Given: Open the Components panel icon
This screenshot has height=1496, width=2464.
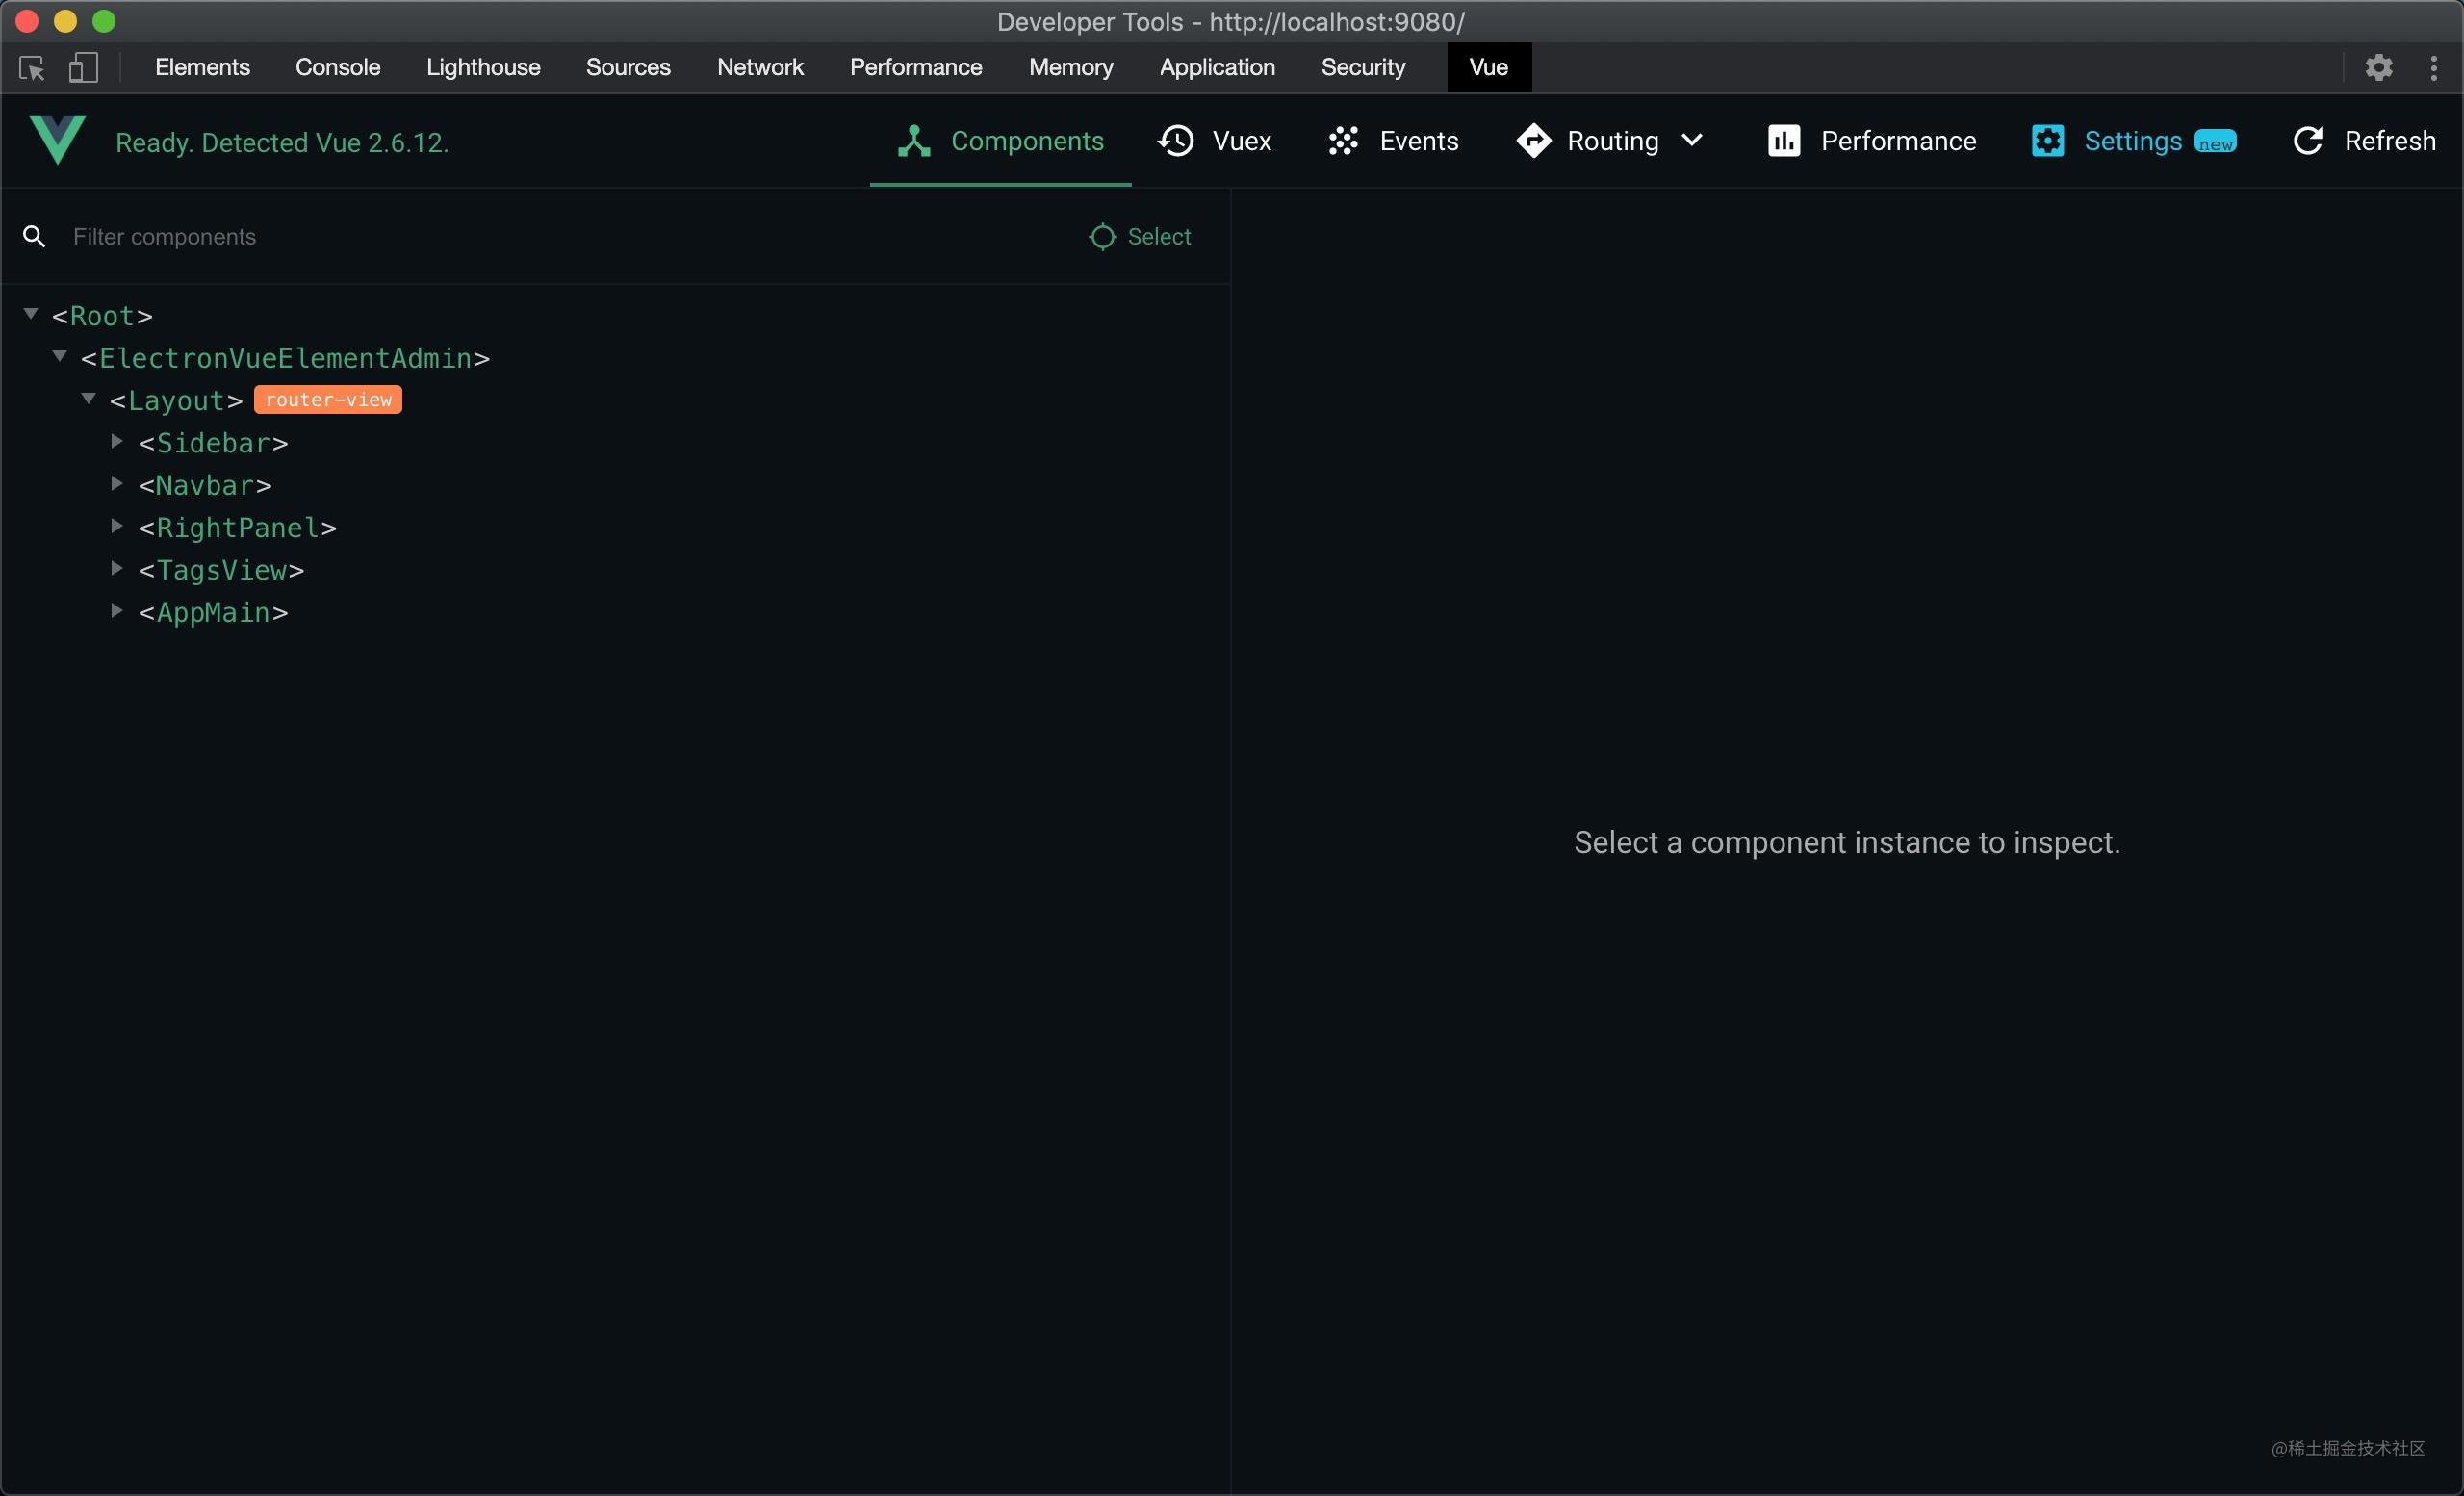Looking at the screenshot, I should pos(913,141).
